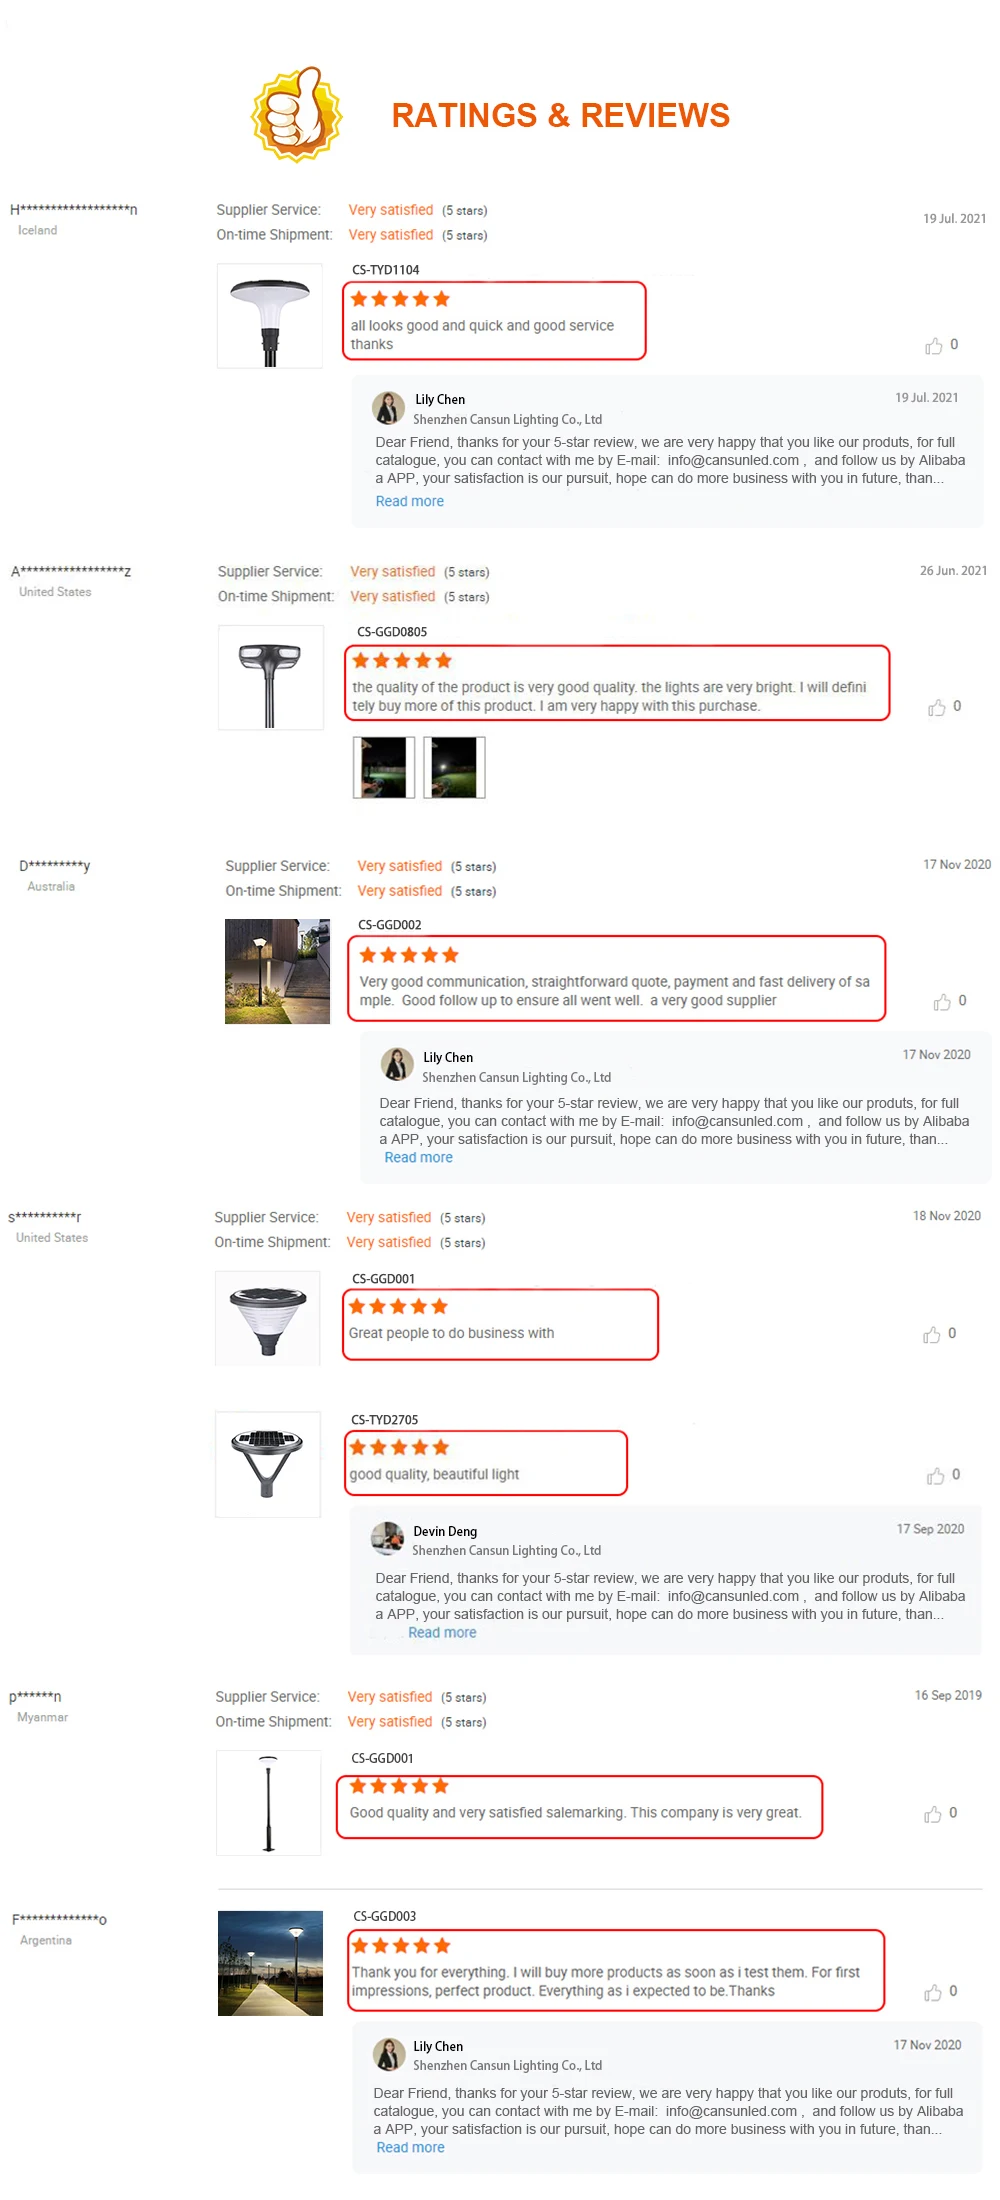Open the CS-TYD2705 solar lamp image

click(268, 1464)
